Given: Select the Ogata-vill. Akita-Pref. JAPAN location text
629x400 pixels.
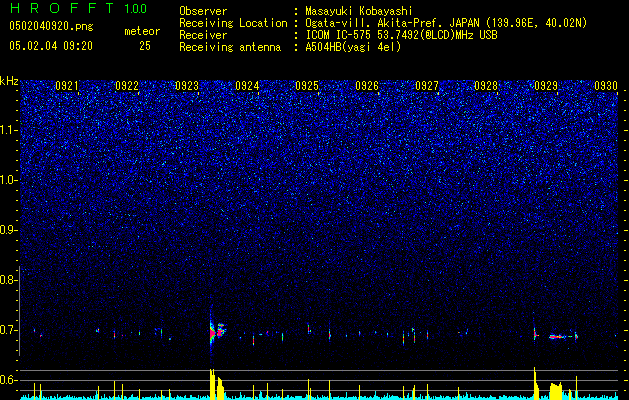Looking at the screenshot, I should pos(446,23).
